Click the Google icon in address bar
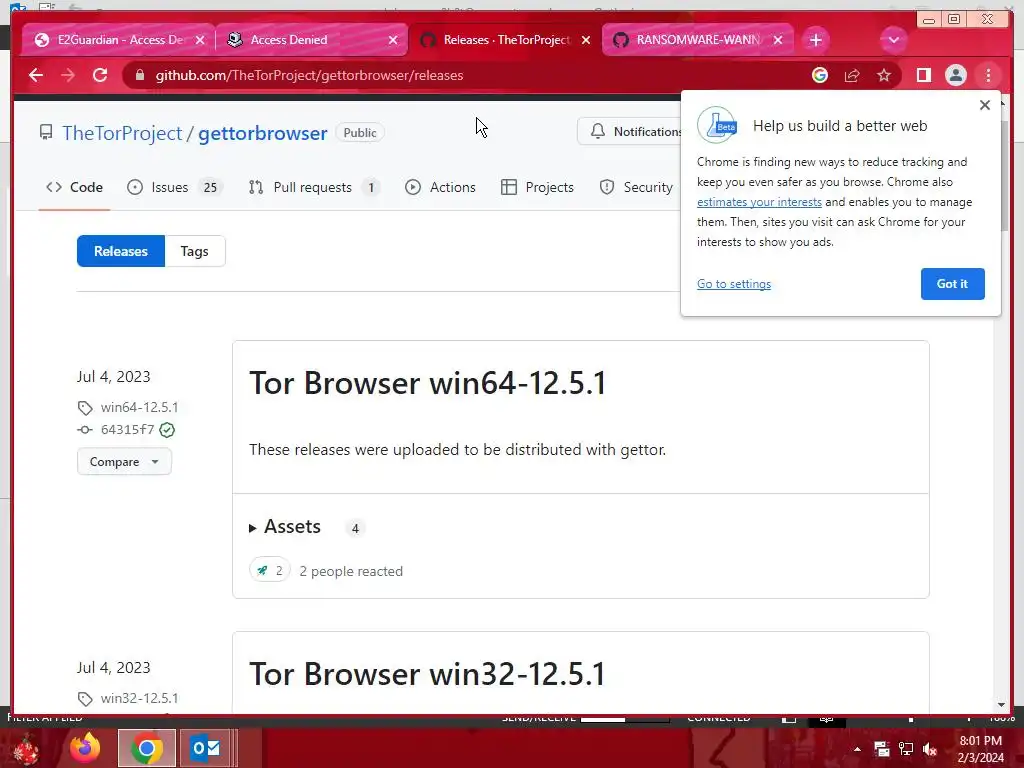Viewport: 1024px width, 768px height. (x=820, y=75)
